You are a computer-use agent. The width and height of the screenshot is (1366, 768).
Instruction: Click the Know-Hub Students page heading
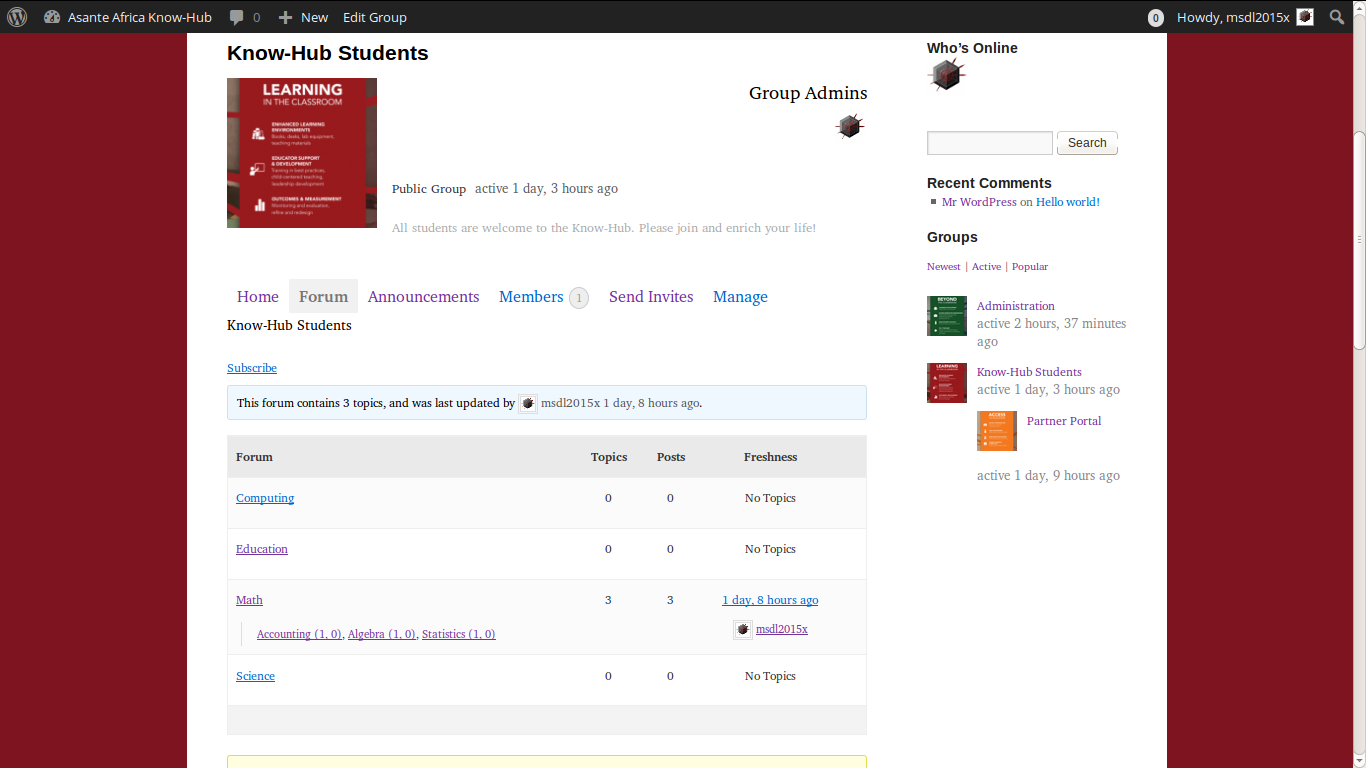pos(328,54)
